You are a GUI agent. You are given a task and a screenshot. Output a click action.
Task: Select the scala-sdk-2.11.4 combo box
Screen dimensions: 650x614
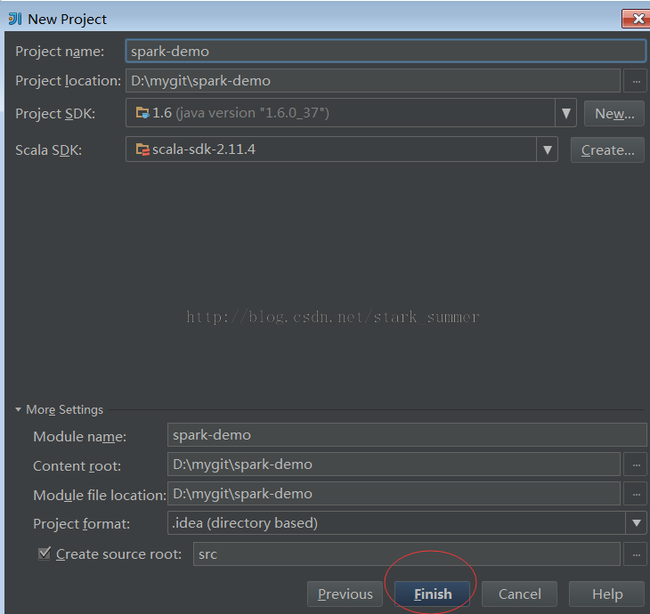coord(342,150)
